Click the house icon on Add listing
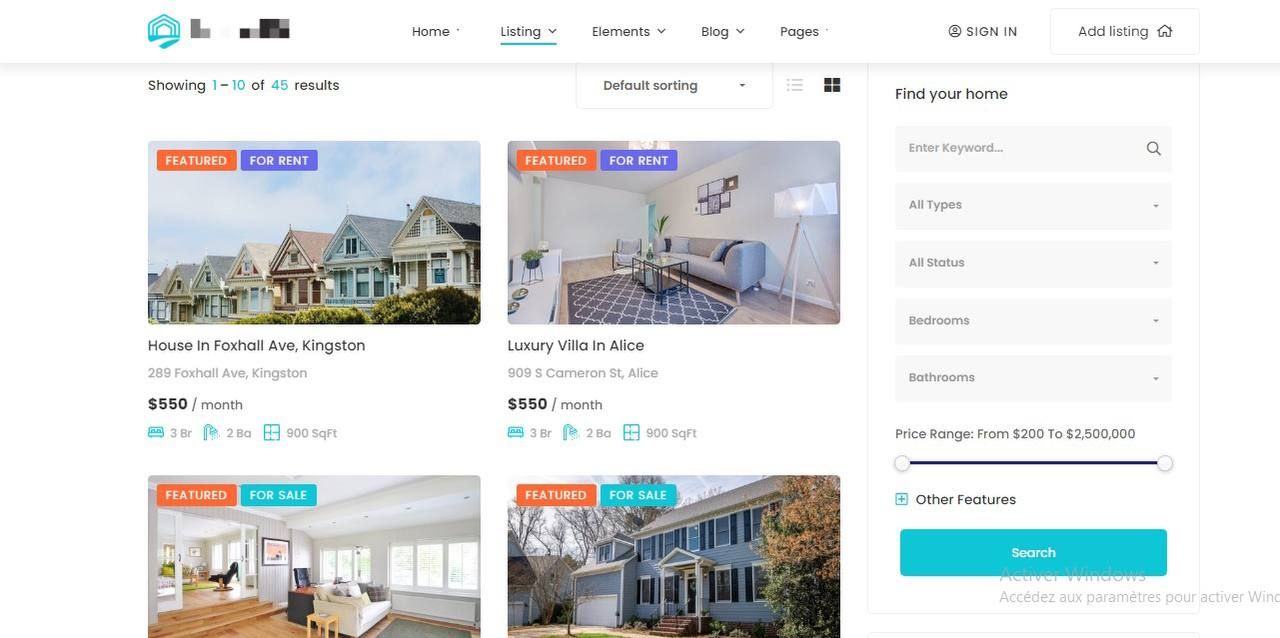The image size is (1280, 638). pos(1164,31)
